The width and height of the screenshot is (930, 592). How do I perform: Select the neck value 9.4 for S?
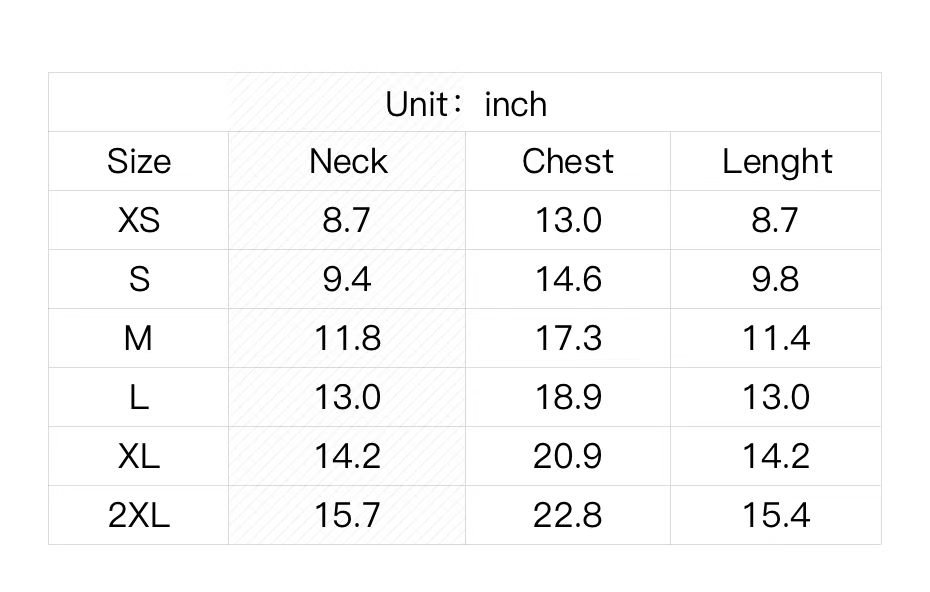pyautogui.click(x=347, y=280)
